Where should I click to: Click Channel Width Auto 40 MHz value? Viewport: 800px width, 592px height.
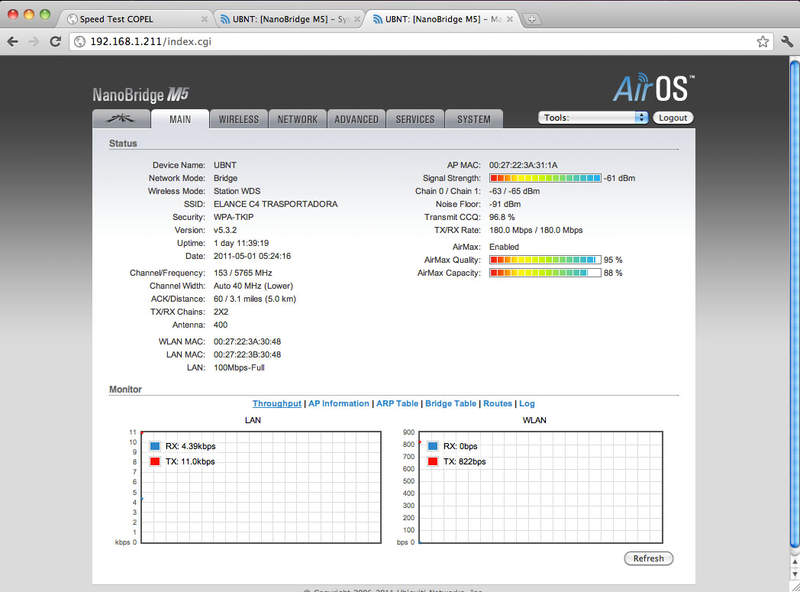point(253,286)
